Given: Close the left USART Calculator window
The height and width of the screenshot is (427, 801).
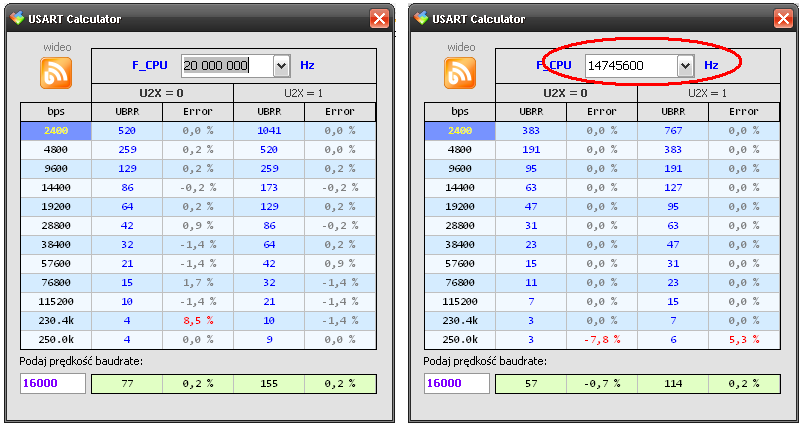Looking at the screenshot, I should (x=380, y=19).
